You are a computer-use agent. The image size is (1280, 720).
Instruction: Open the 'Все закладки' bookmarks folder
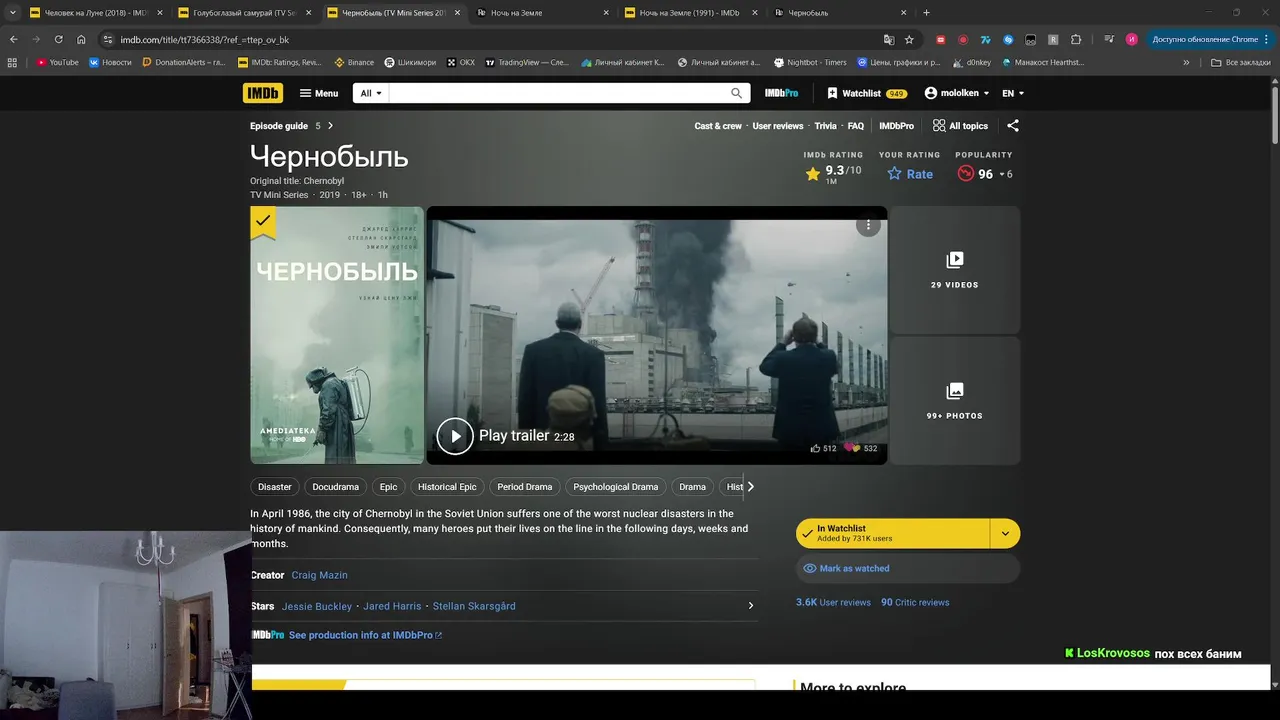[x=1240, y=62]
